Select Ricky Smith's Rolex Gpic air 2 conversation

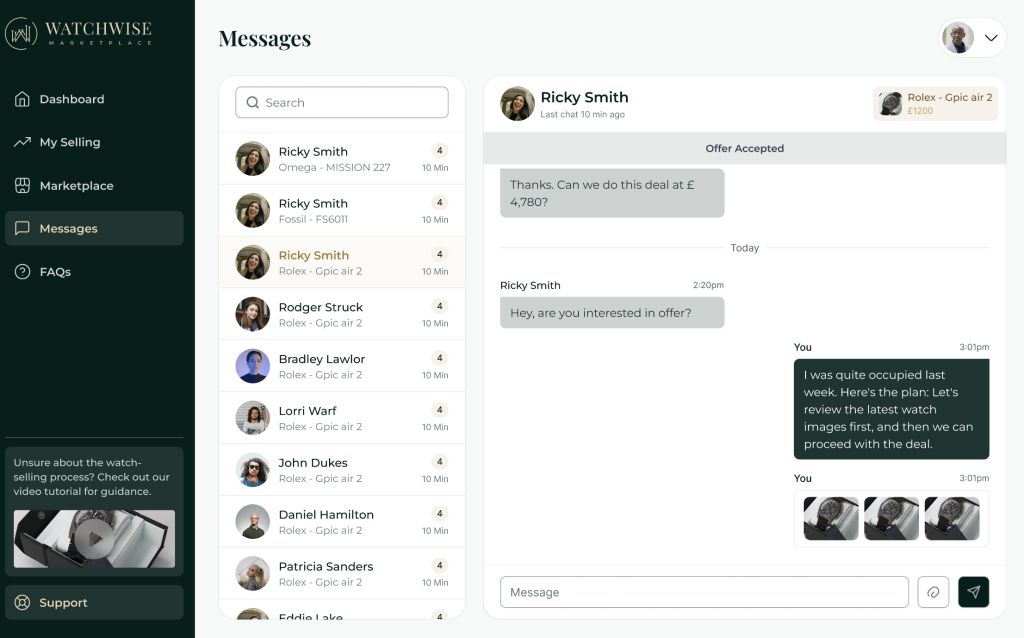click(x=342, y=262)
